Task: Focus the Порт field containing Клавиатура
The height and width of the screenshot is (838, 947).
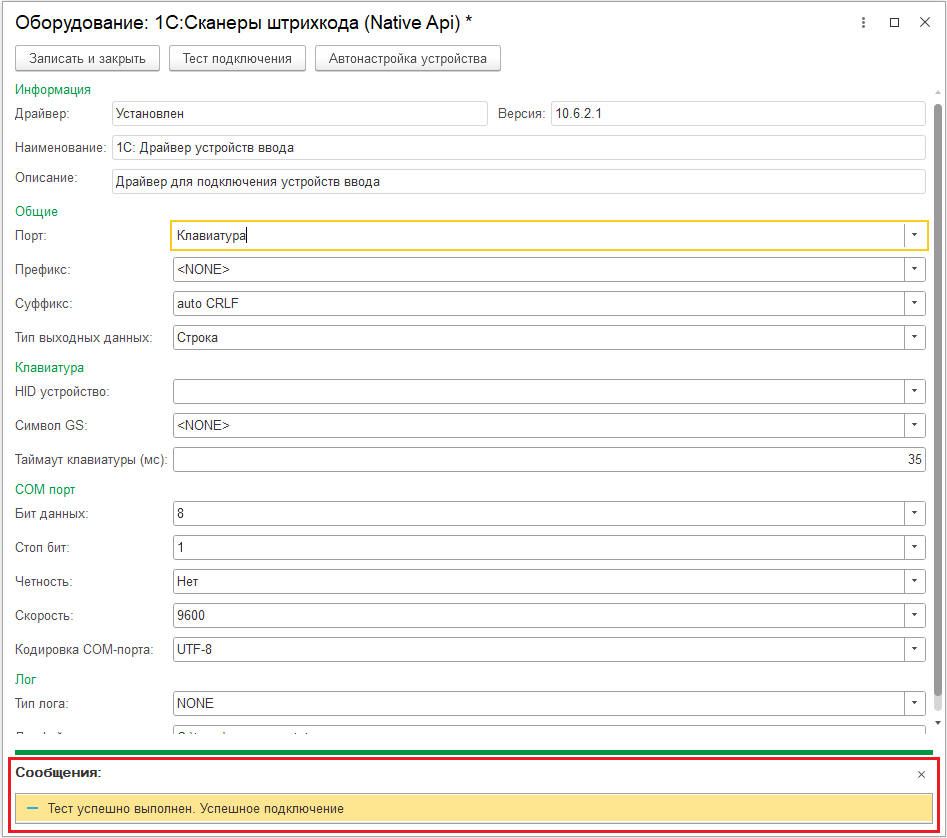Action: pos(538,235)
